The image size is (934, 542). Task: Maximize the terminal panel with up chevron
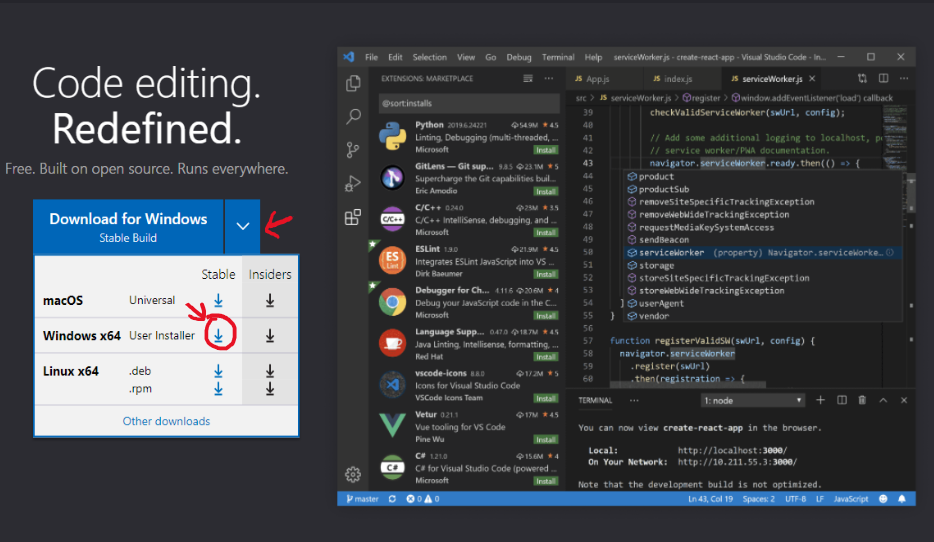pos(883,400)
